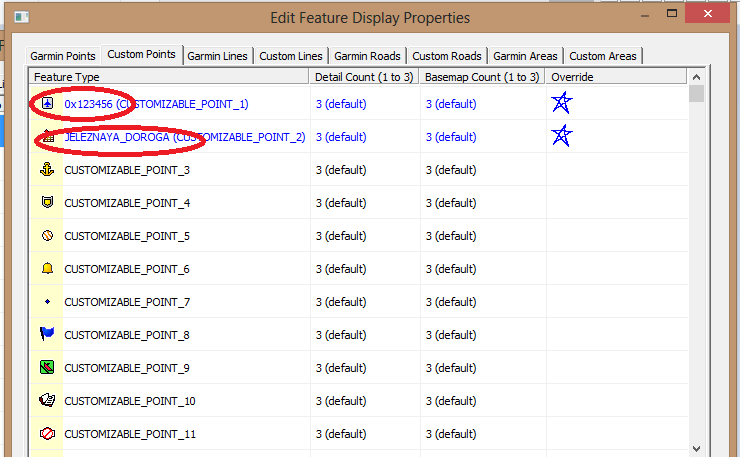Image resolution: width=740 pixels, height=457 pixels.
Task: Click the Basemap Count column header
Action: tap(482, 77)
